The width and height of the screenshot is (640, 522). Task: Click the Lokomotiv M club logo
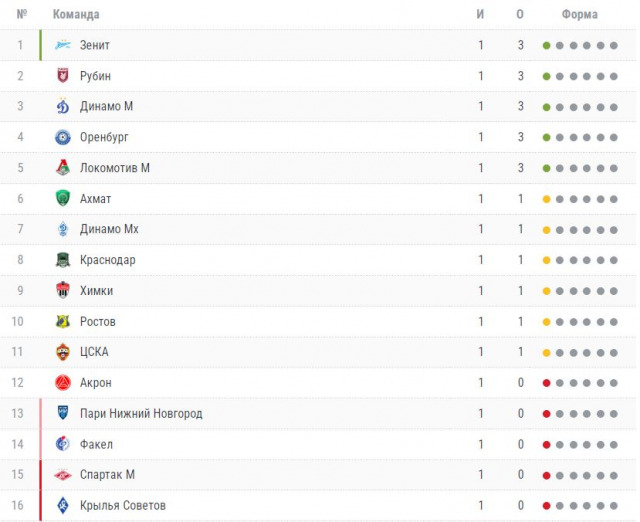click(63, 168)
